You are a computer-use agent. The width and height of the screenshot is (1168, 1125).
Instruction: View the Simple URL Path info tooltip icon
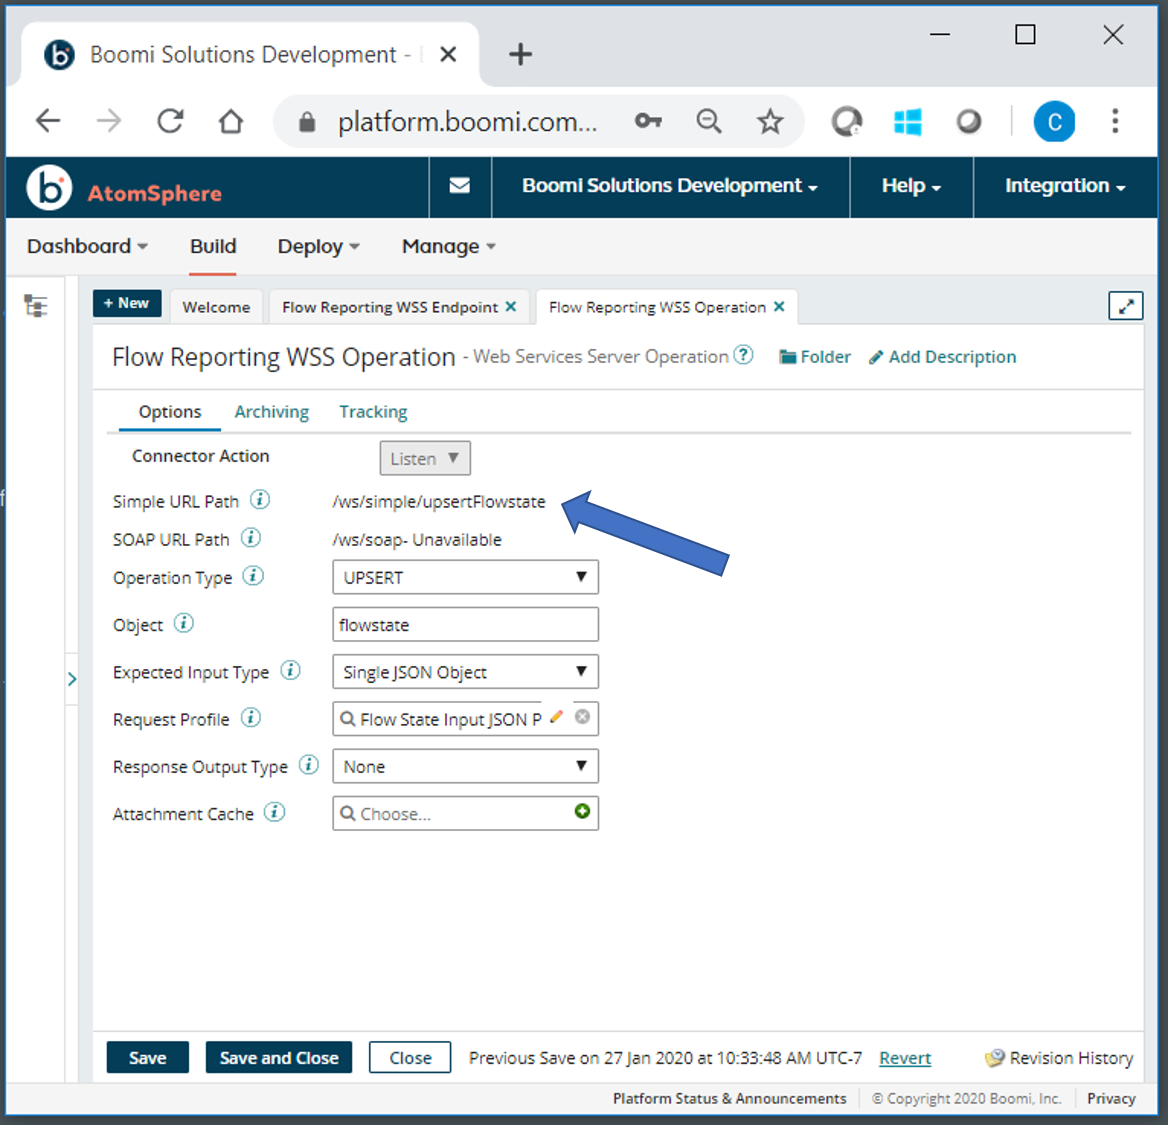point(259,500)
